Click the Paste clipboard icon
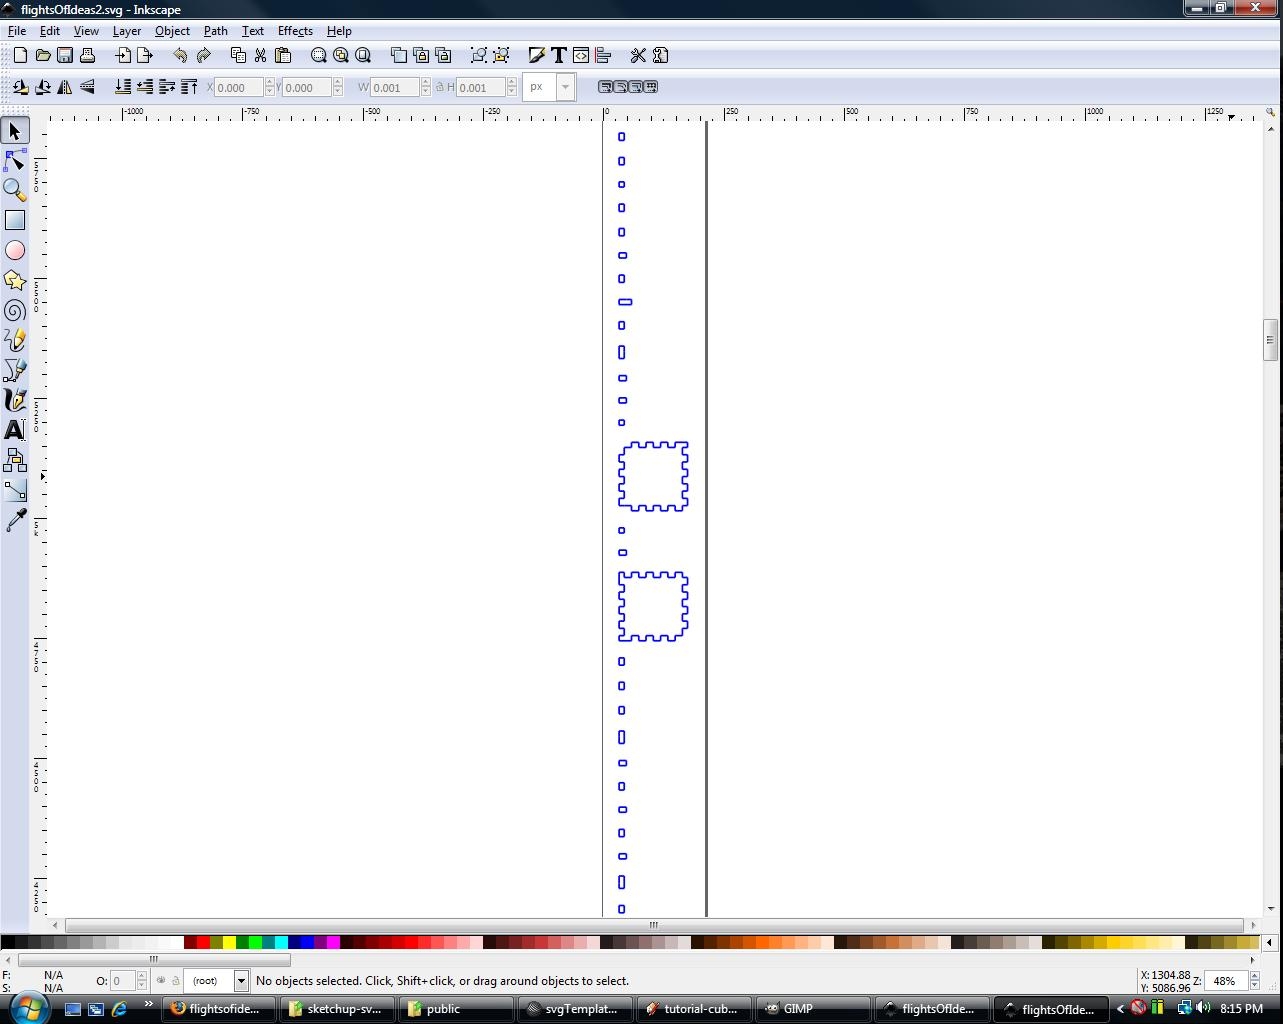 click(282, 55)
